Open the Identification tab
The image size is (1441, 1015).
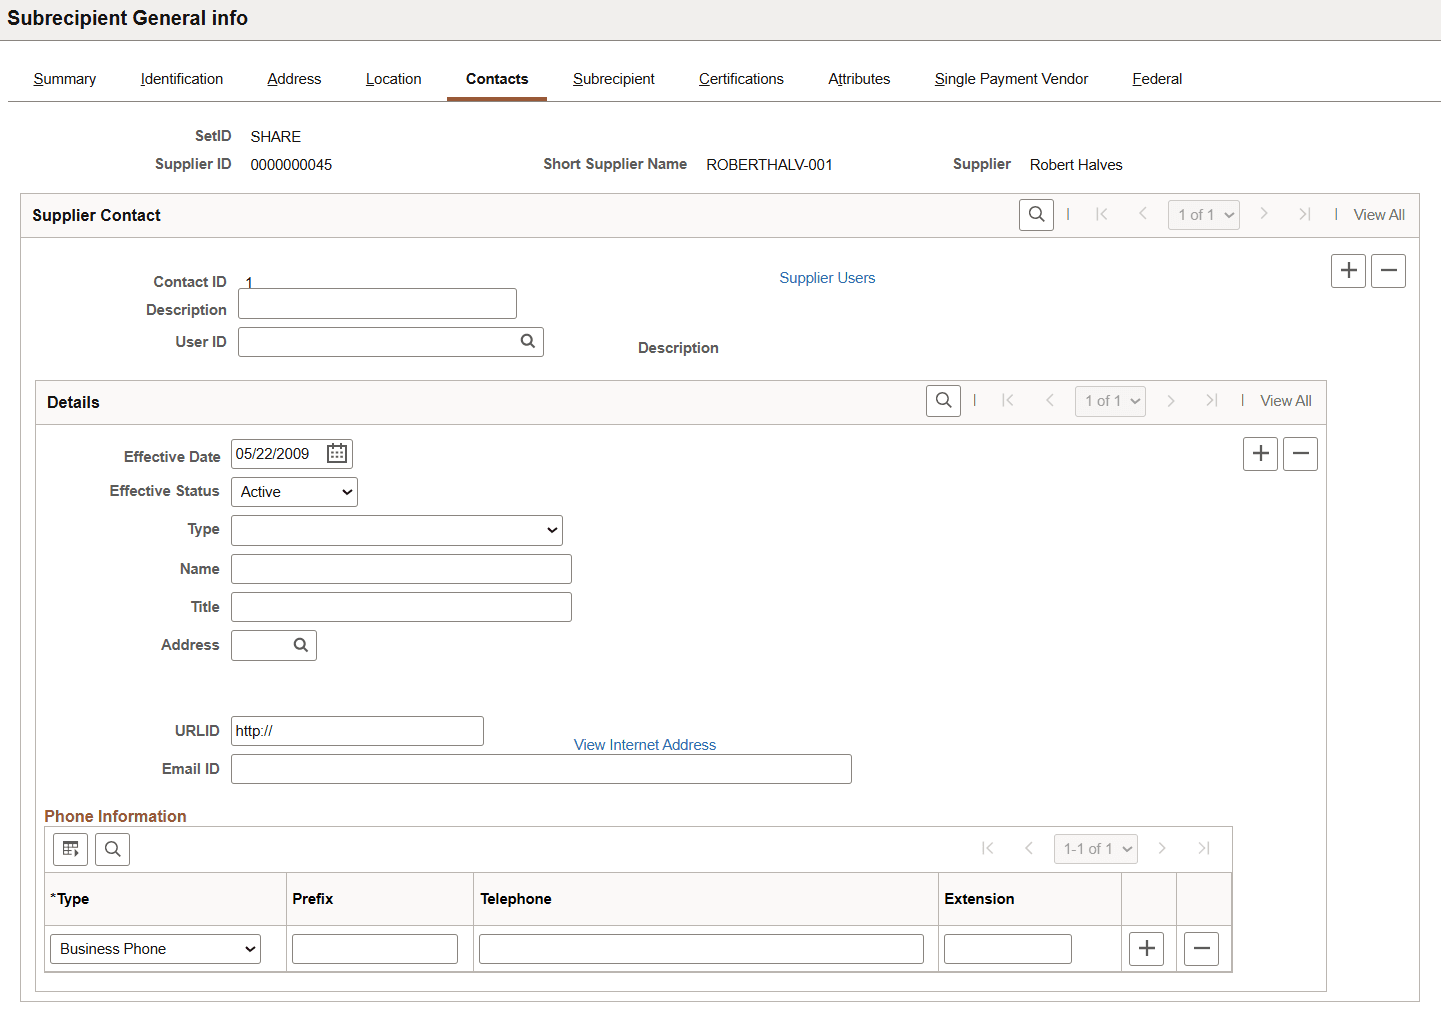point(182,79)
